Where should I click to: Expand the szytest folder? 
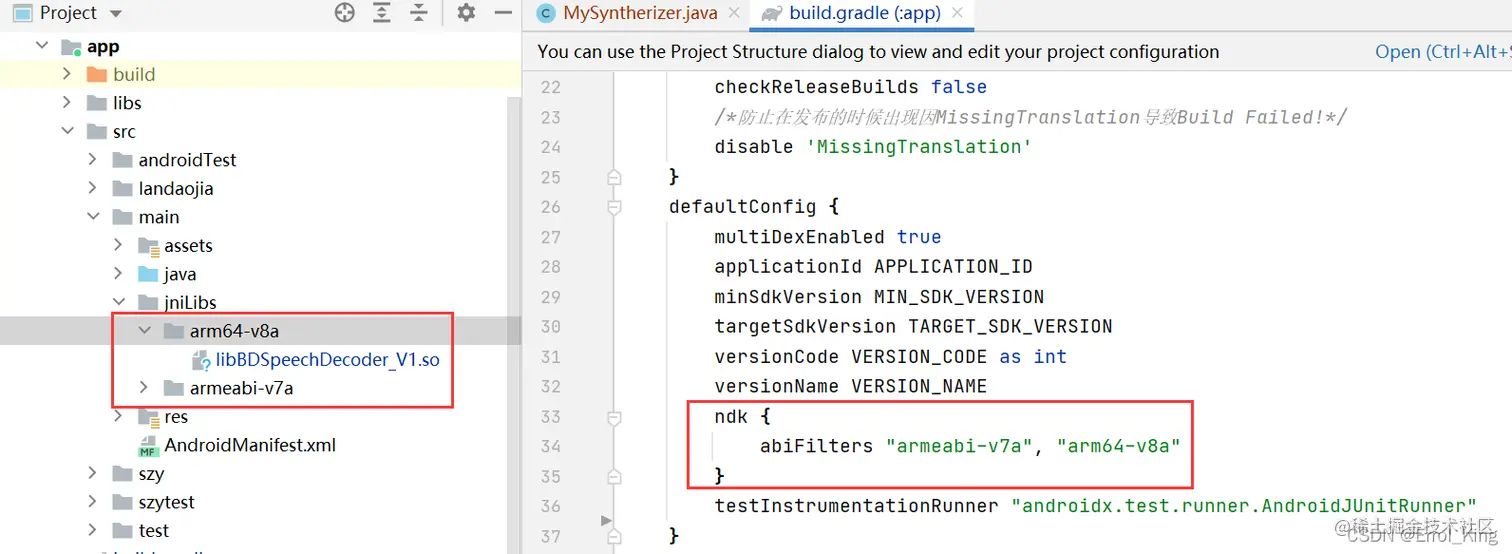(92, 502)
